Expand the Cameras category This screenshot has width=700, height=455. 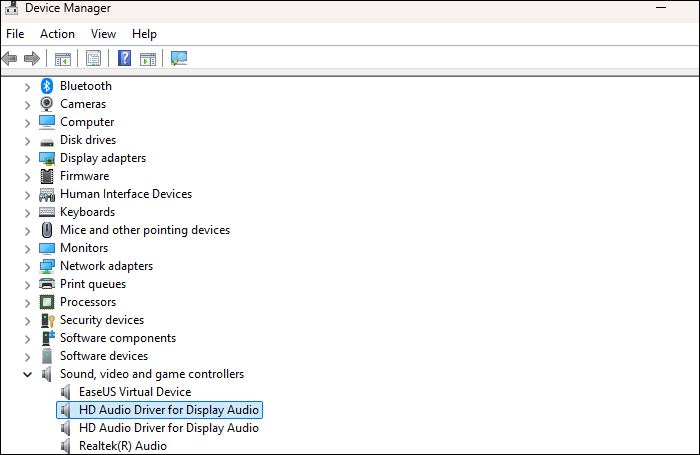click(x=27, y=104)
